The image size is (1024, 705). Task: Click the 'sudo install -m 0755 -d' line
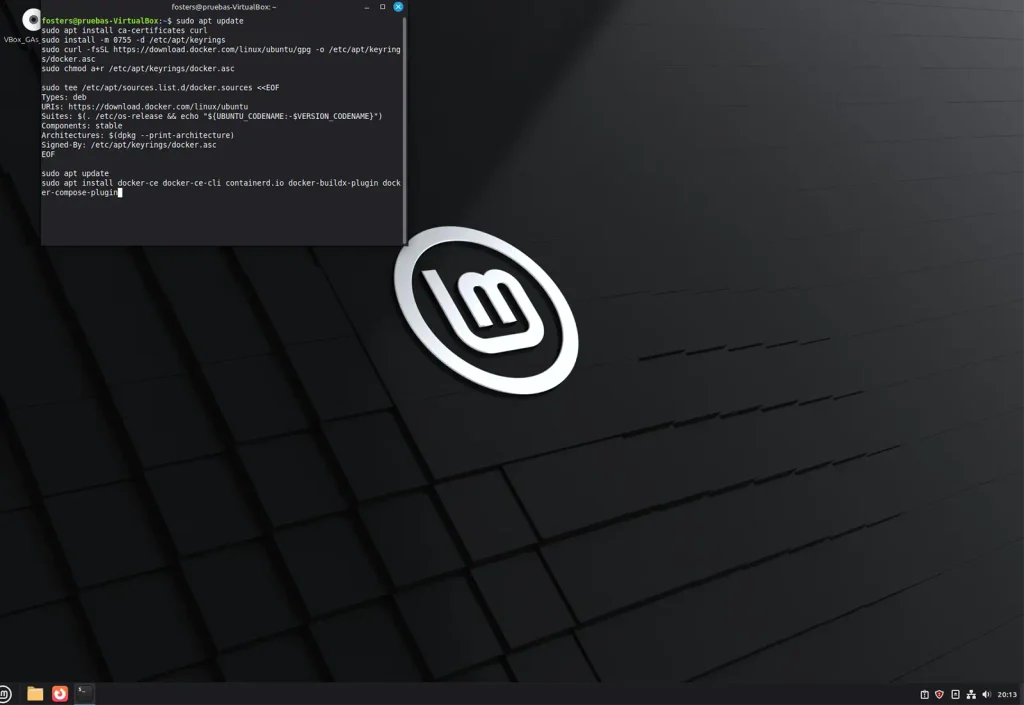coord(133,40)
